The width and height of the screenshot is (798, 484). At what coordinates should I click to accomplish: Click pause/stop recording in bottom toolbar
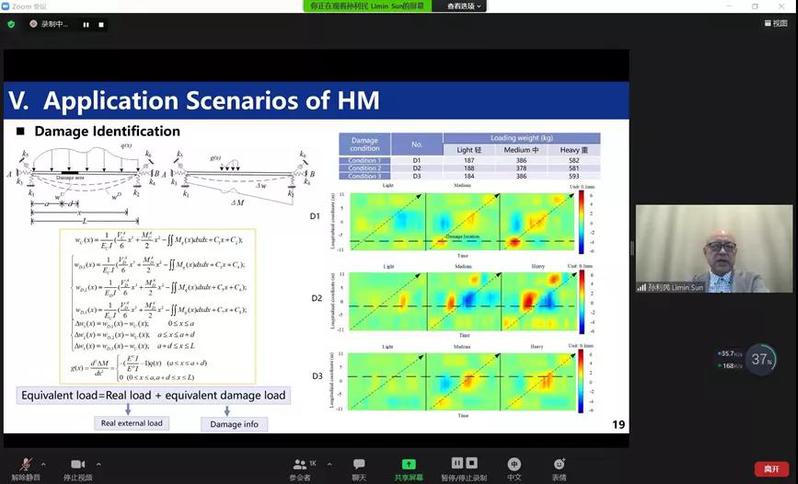coord(463,467)
